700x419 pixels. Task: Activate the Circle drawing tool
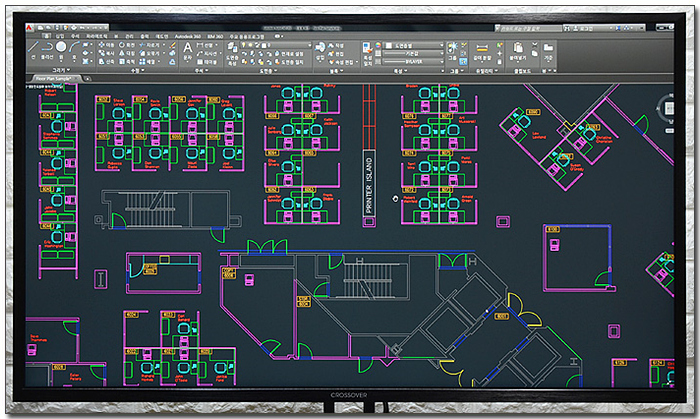pos(62,47)
